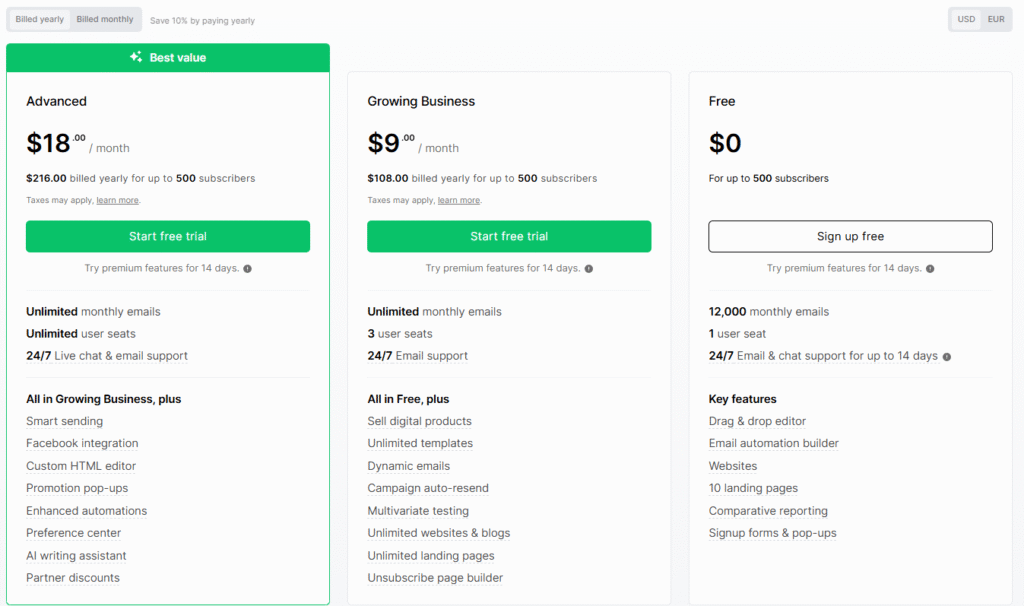1024x606 pixels.
Task: Switch billing to Billed yearly
Action: [x=39, y=19]
